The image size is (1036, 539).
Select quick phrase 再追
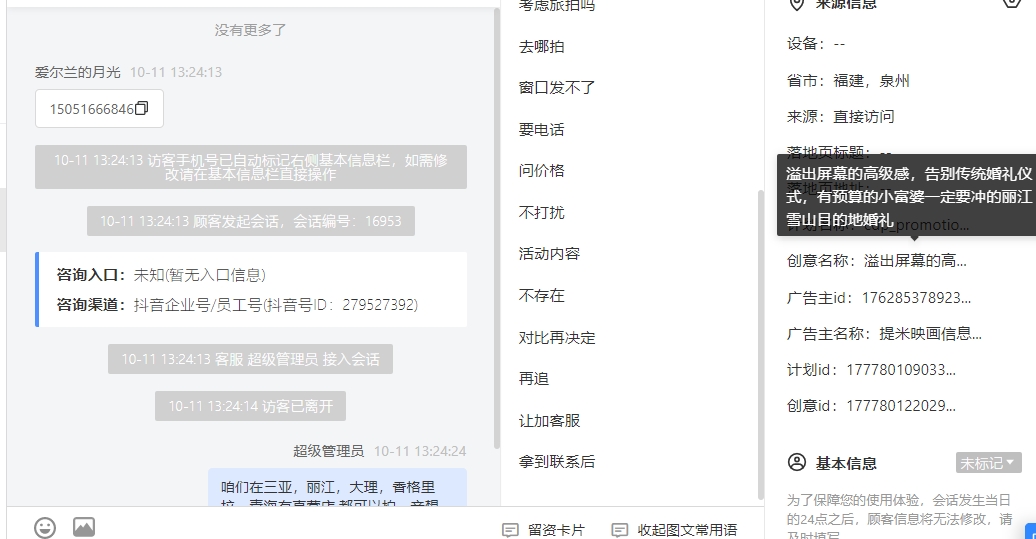coord(534,378)
